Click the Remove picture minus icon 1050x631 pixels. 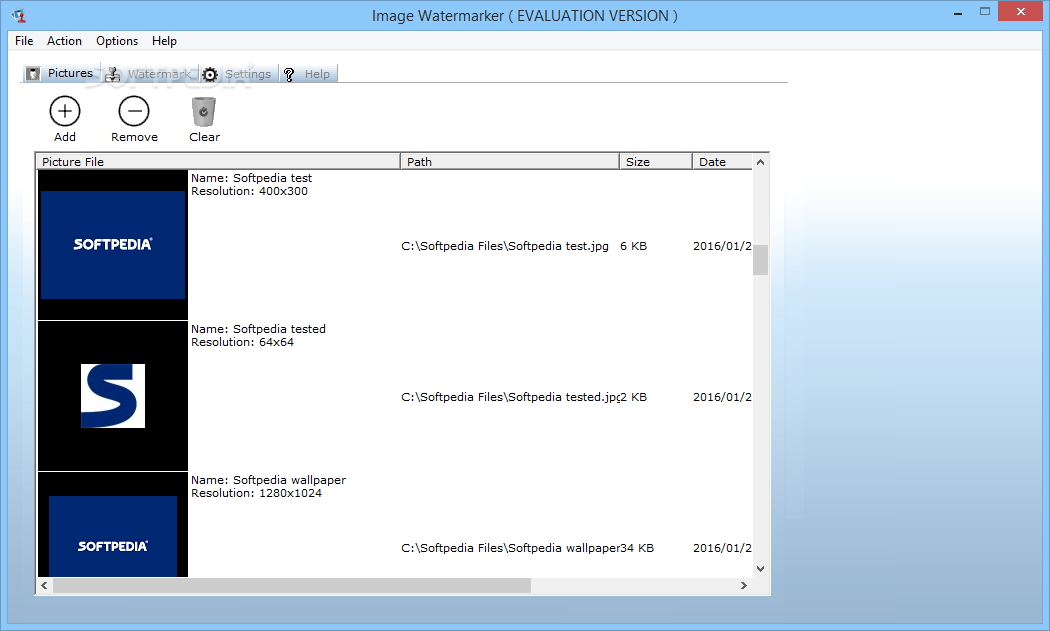[134, 111]
